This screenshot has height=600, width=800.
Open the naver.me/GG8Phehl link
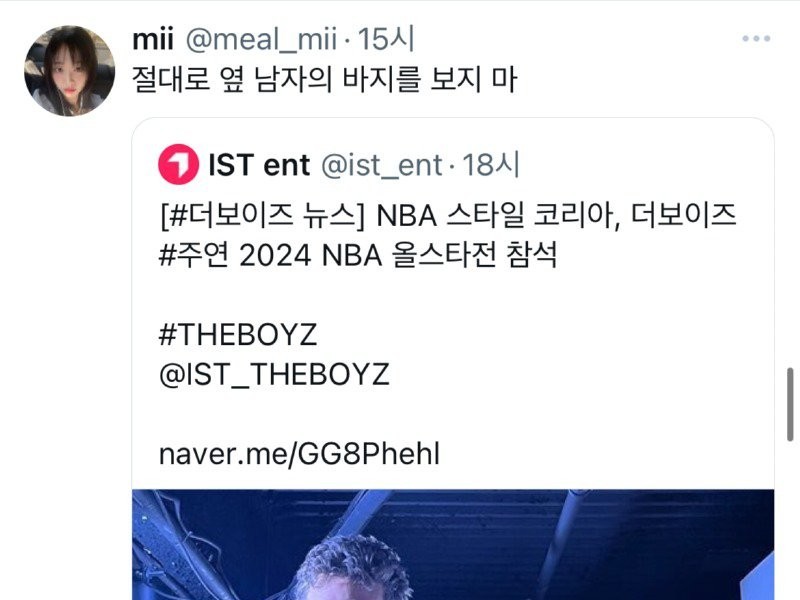[299, 454]
